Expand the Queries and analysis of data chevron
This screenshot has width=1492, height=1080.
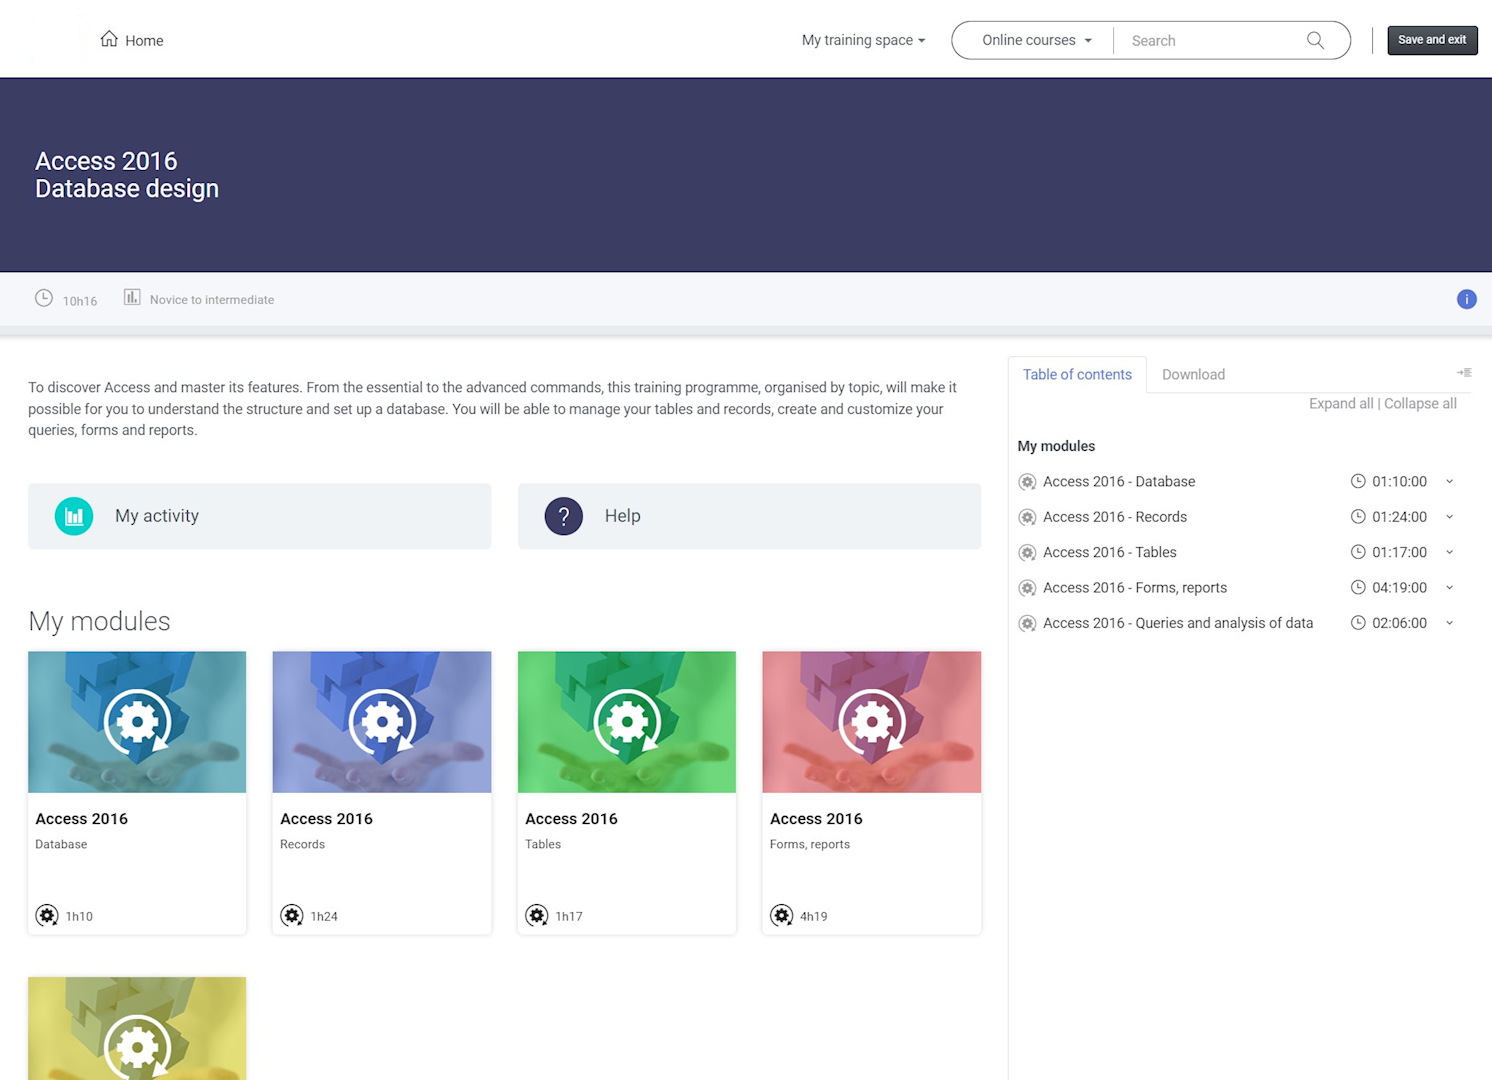1449,623
